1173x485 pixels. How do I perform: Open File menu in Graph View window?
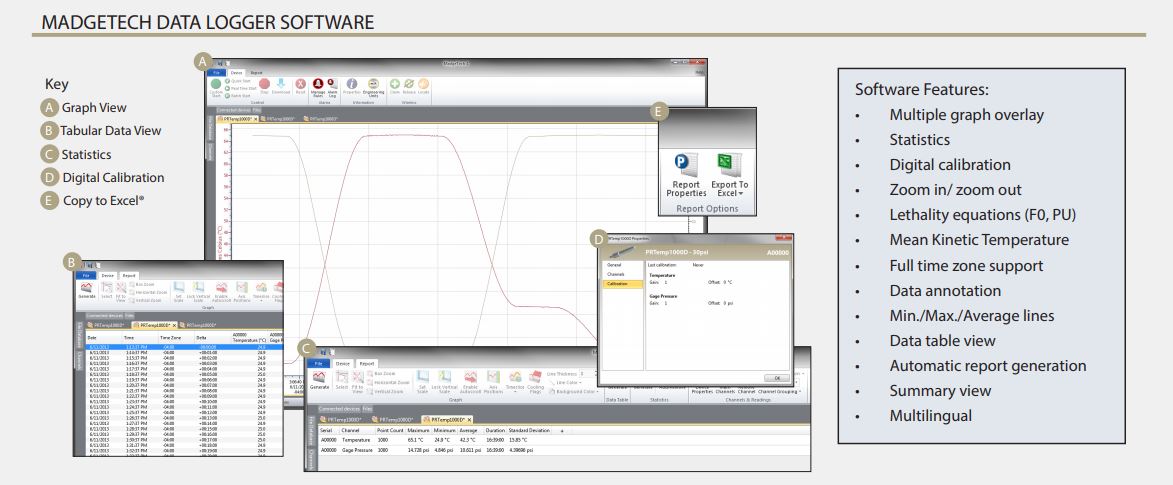216,73
